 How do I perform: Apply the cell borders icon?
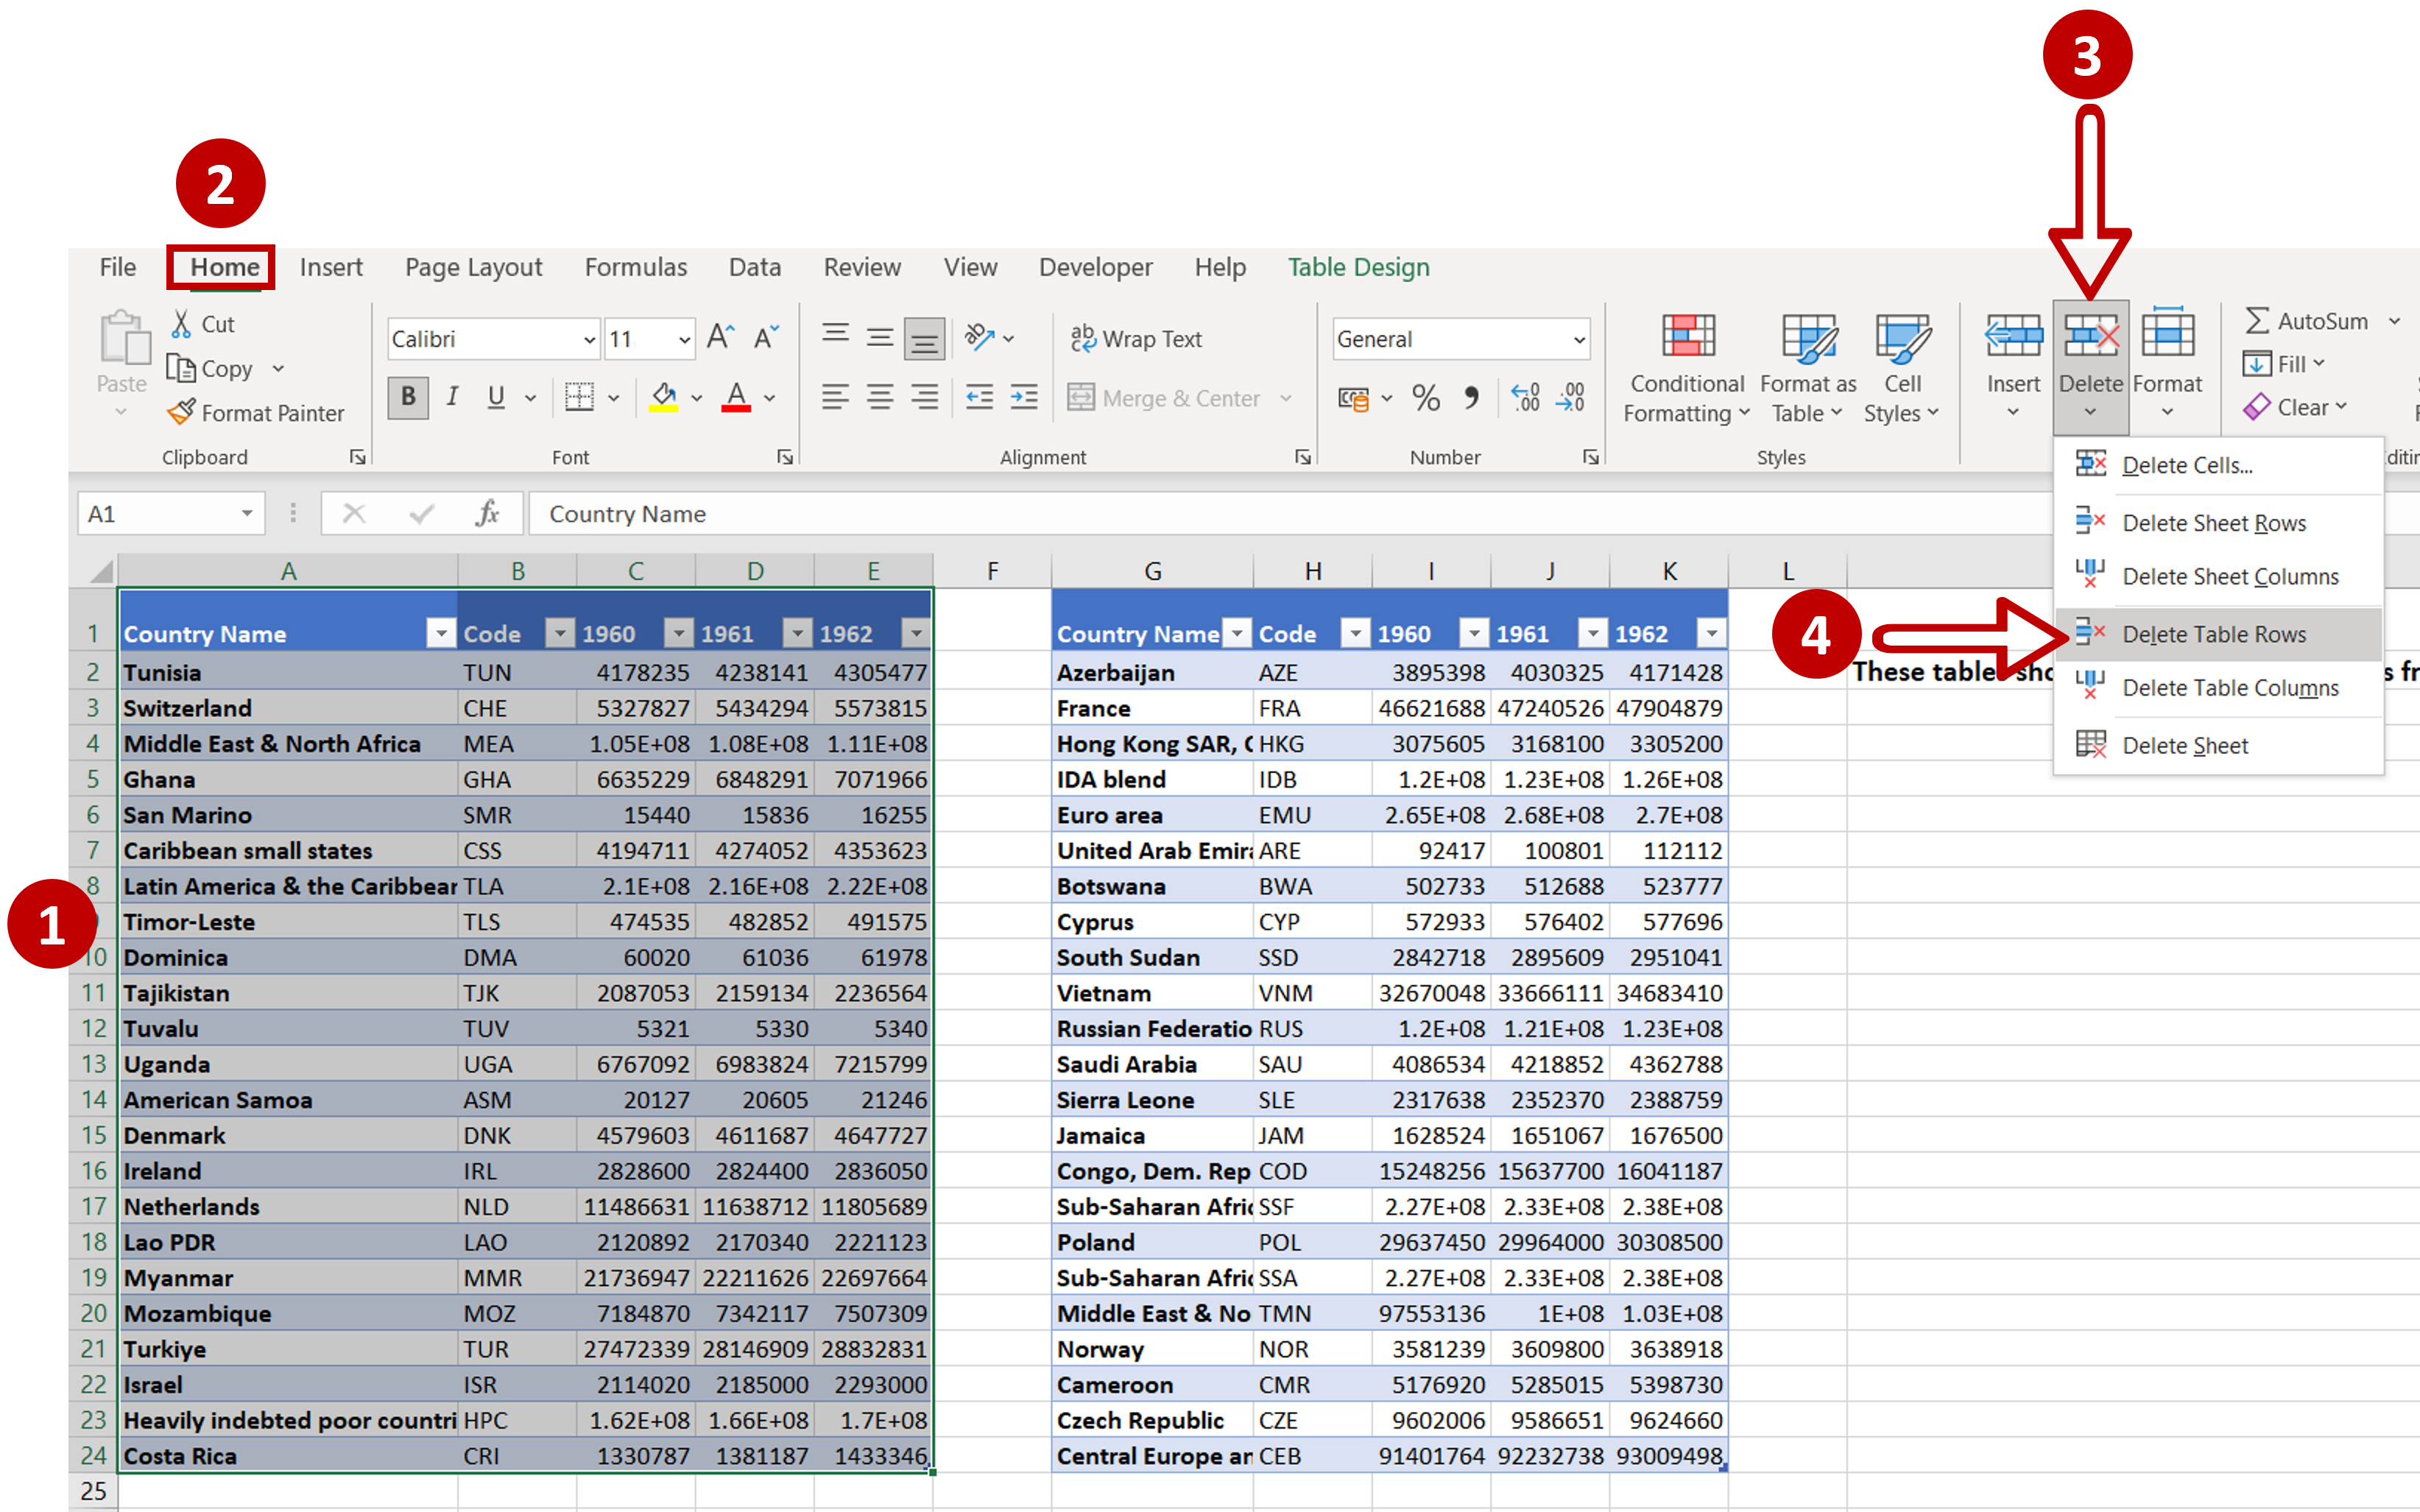[579, 397]
